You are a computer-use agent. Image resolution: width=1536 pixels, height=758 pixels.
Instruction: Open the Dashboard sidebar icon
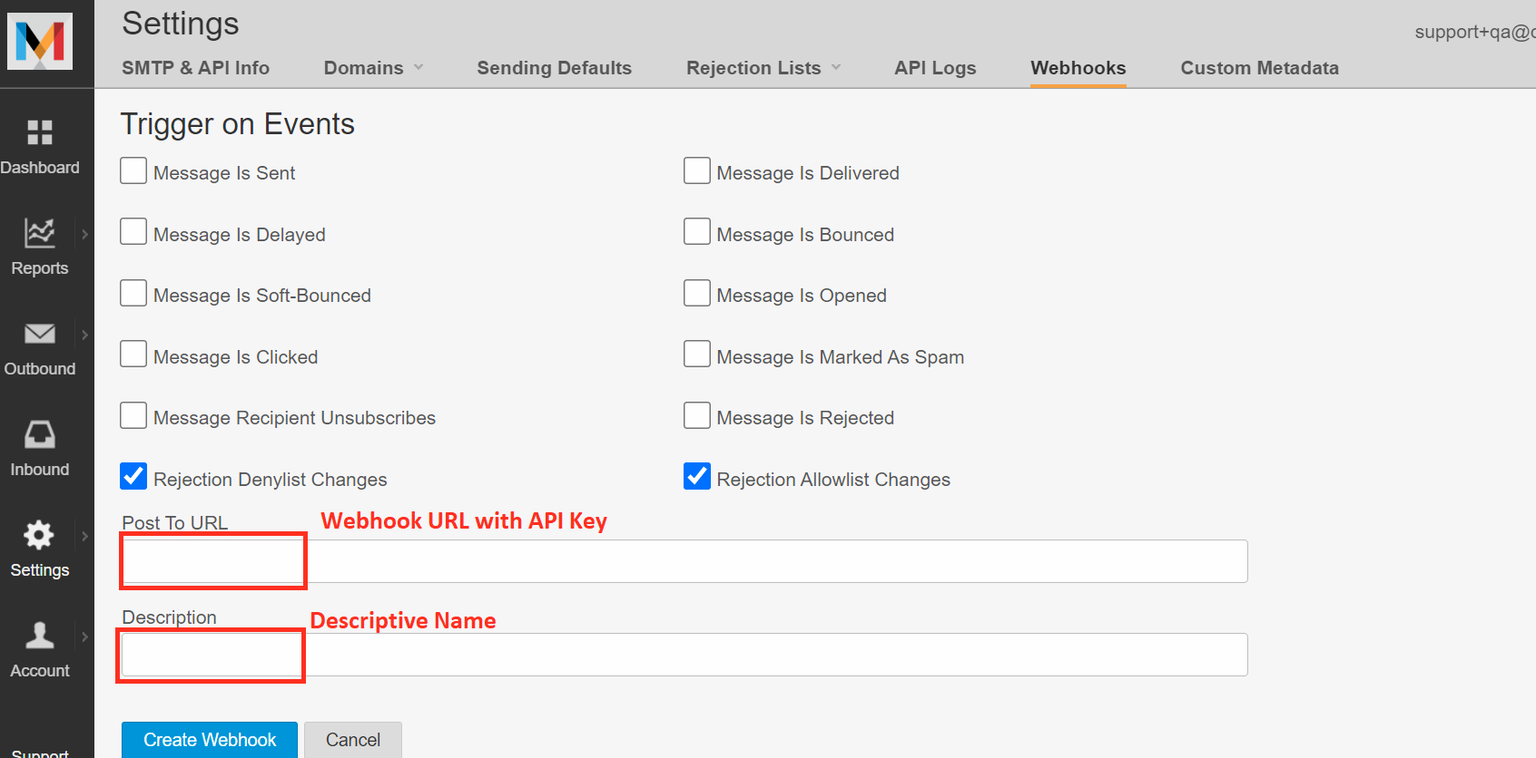pos(40,132)
